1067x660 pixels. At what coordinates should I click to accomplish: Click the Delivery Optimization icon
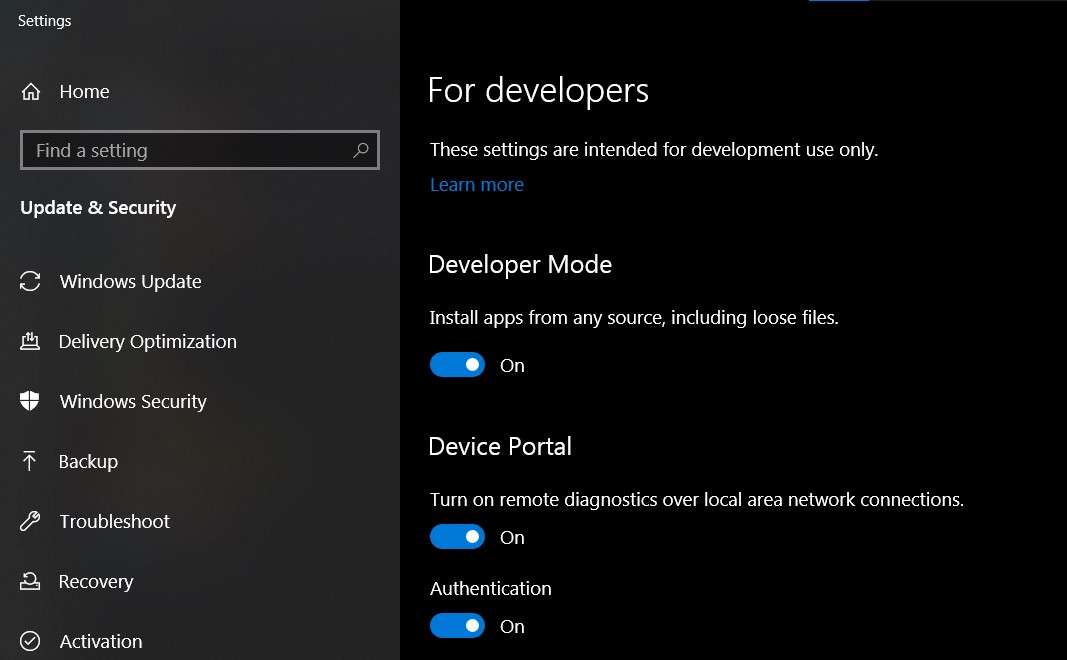[30, 341]
